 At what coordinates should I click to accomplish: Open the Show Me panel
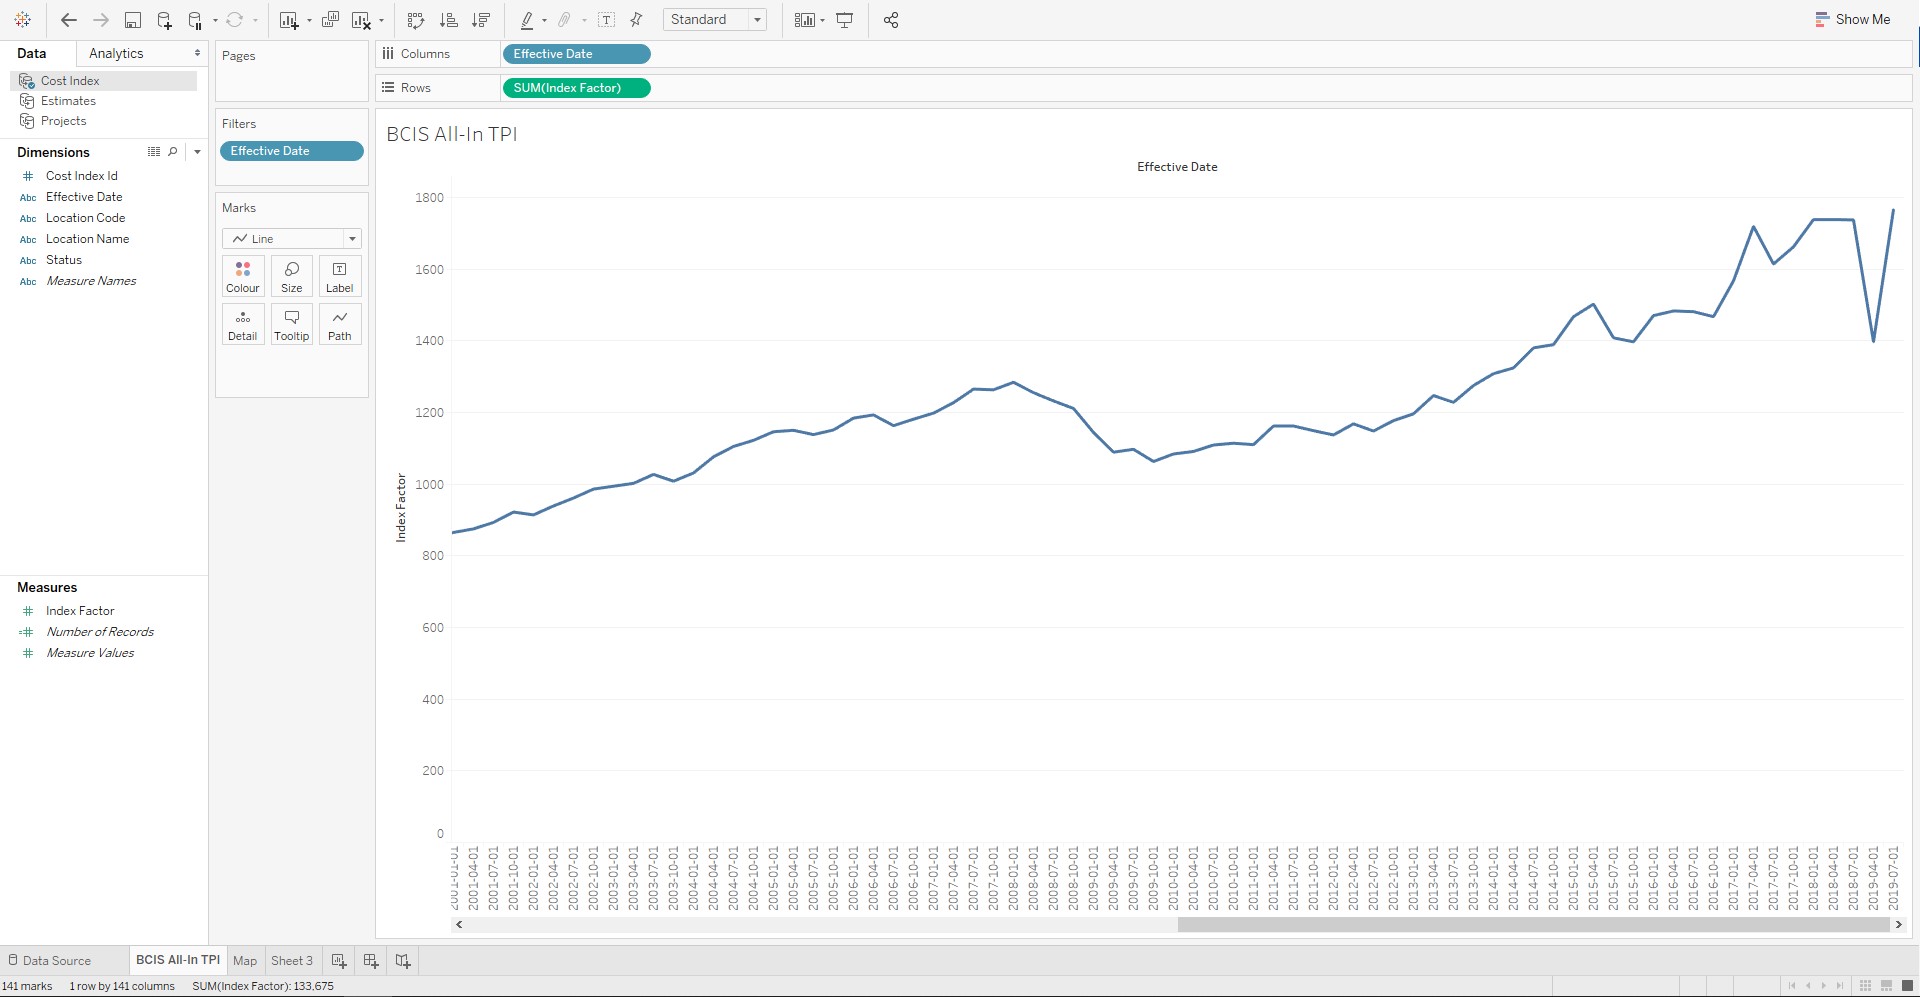1853,19
